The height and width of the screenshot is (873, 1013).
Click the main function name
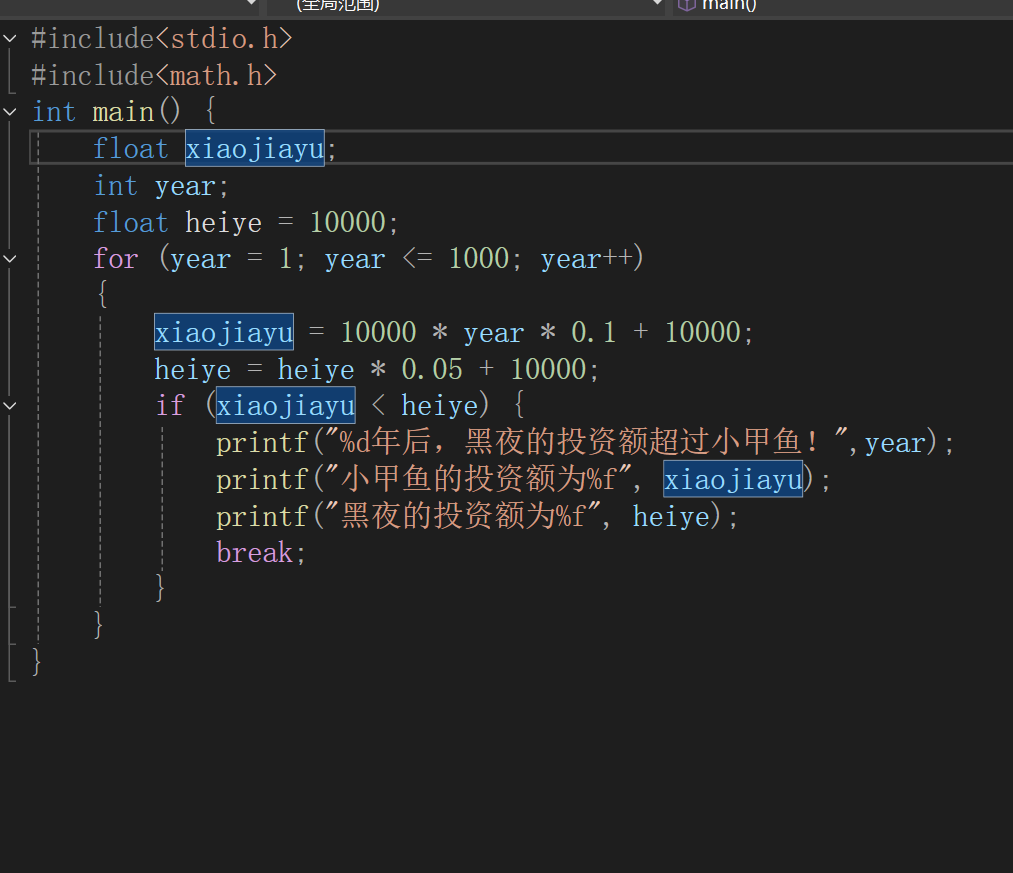point(123,112)
